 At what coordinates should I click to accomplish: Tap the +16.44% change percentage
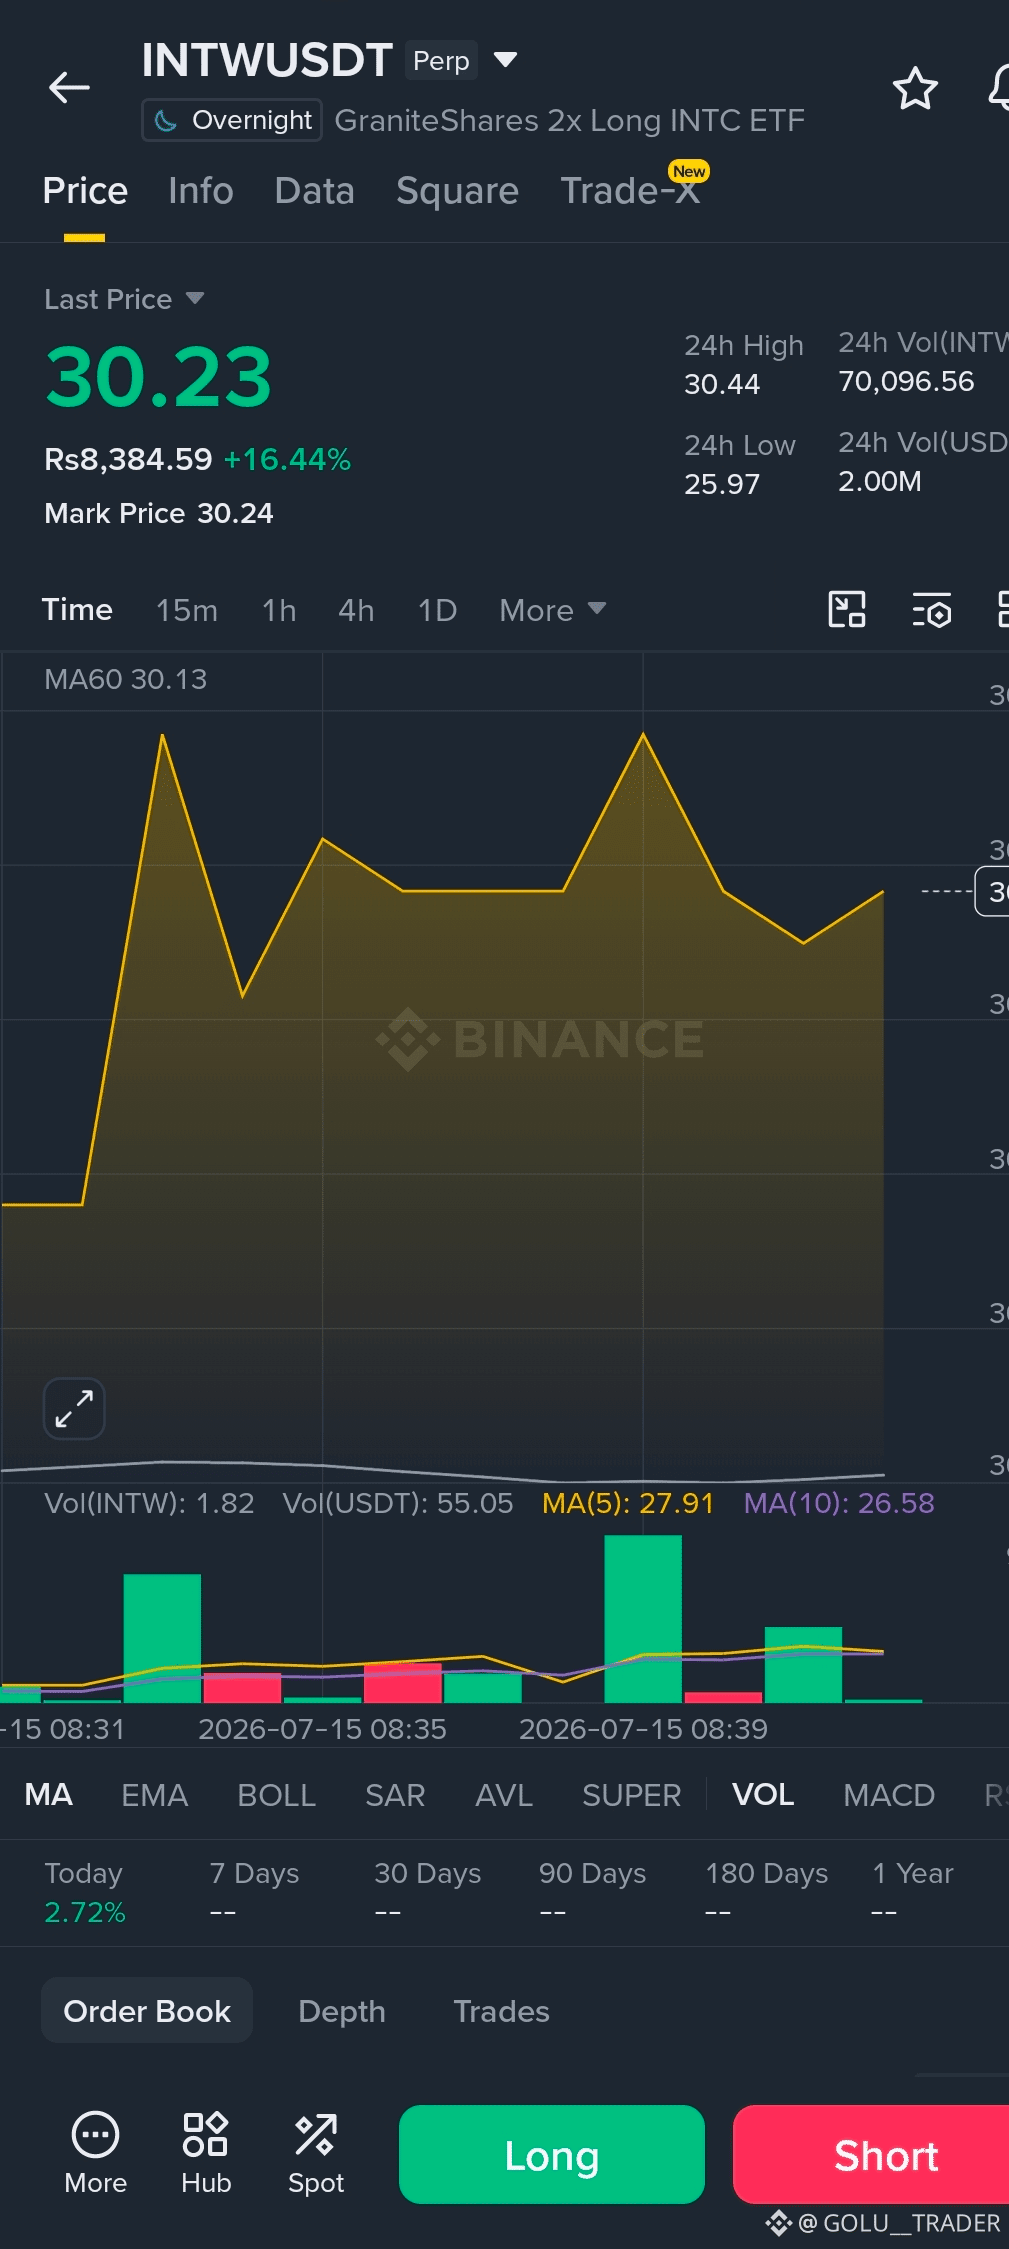(x=287, y=459)
